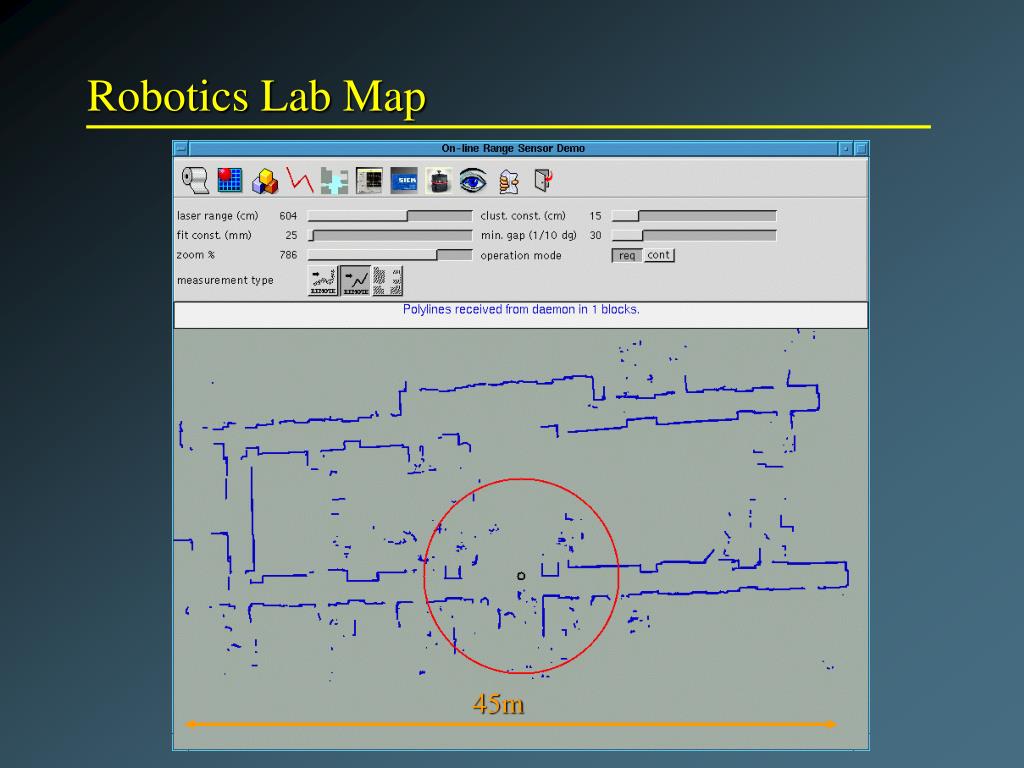This screenshot has width=1024, height=768.
Task: Select the polyline measurement type icon
Action: coord(355,281)
